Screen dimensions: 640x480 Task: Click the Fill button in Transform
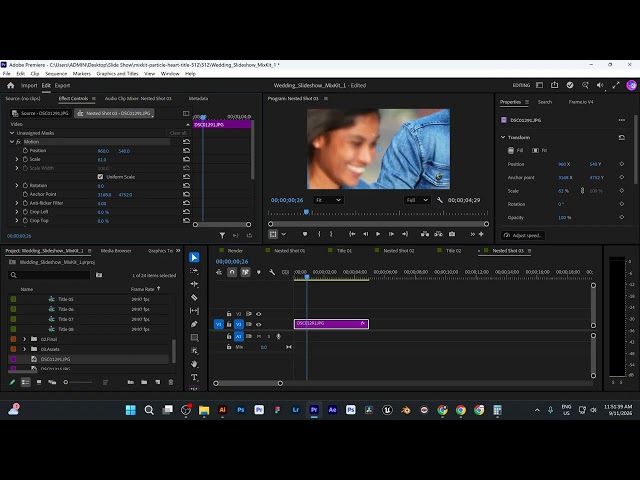point(516,150)
